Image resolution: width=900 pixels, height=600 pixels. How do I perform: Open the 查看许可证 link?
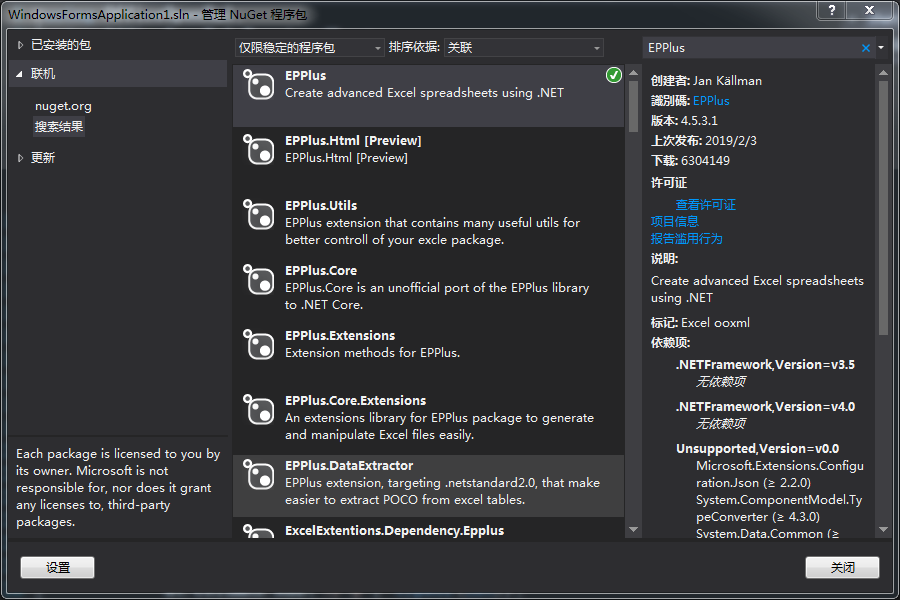(x=705, y=204)
